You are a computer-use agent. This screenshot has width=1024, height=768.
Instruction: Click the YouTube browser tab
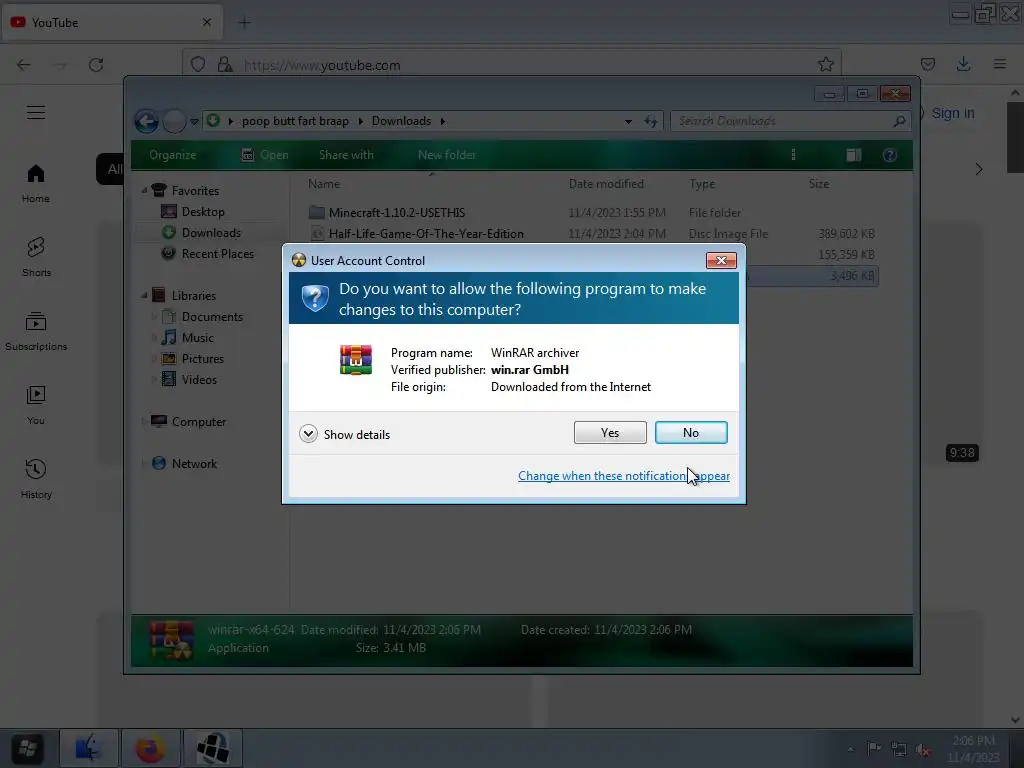(x=112, y=22)
